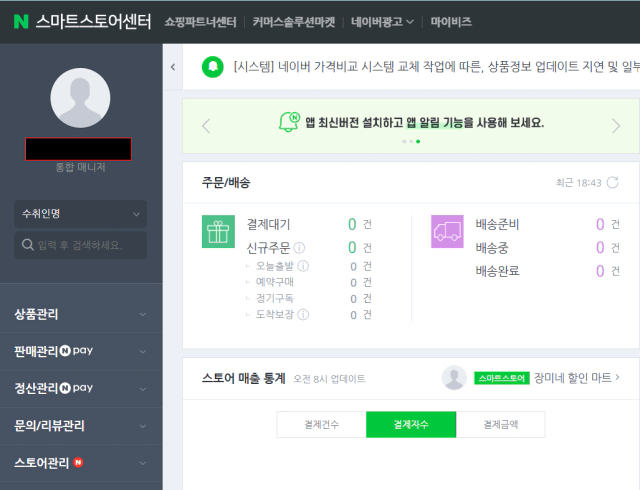Click the 결제대기 count
640x490 pixels.
click(352, 224)
